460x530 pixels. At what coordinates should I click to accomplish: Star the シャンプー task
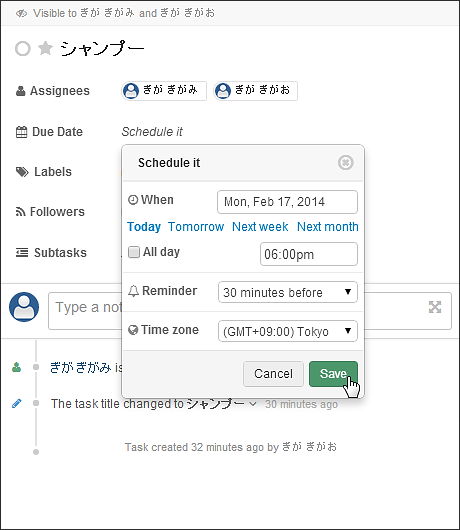pos(45,48)
